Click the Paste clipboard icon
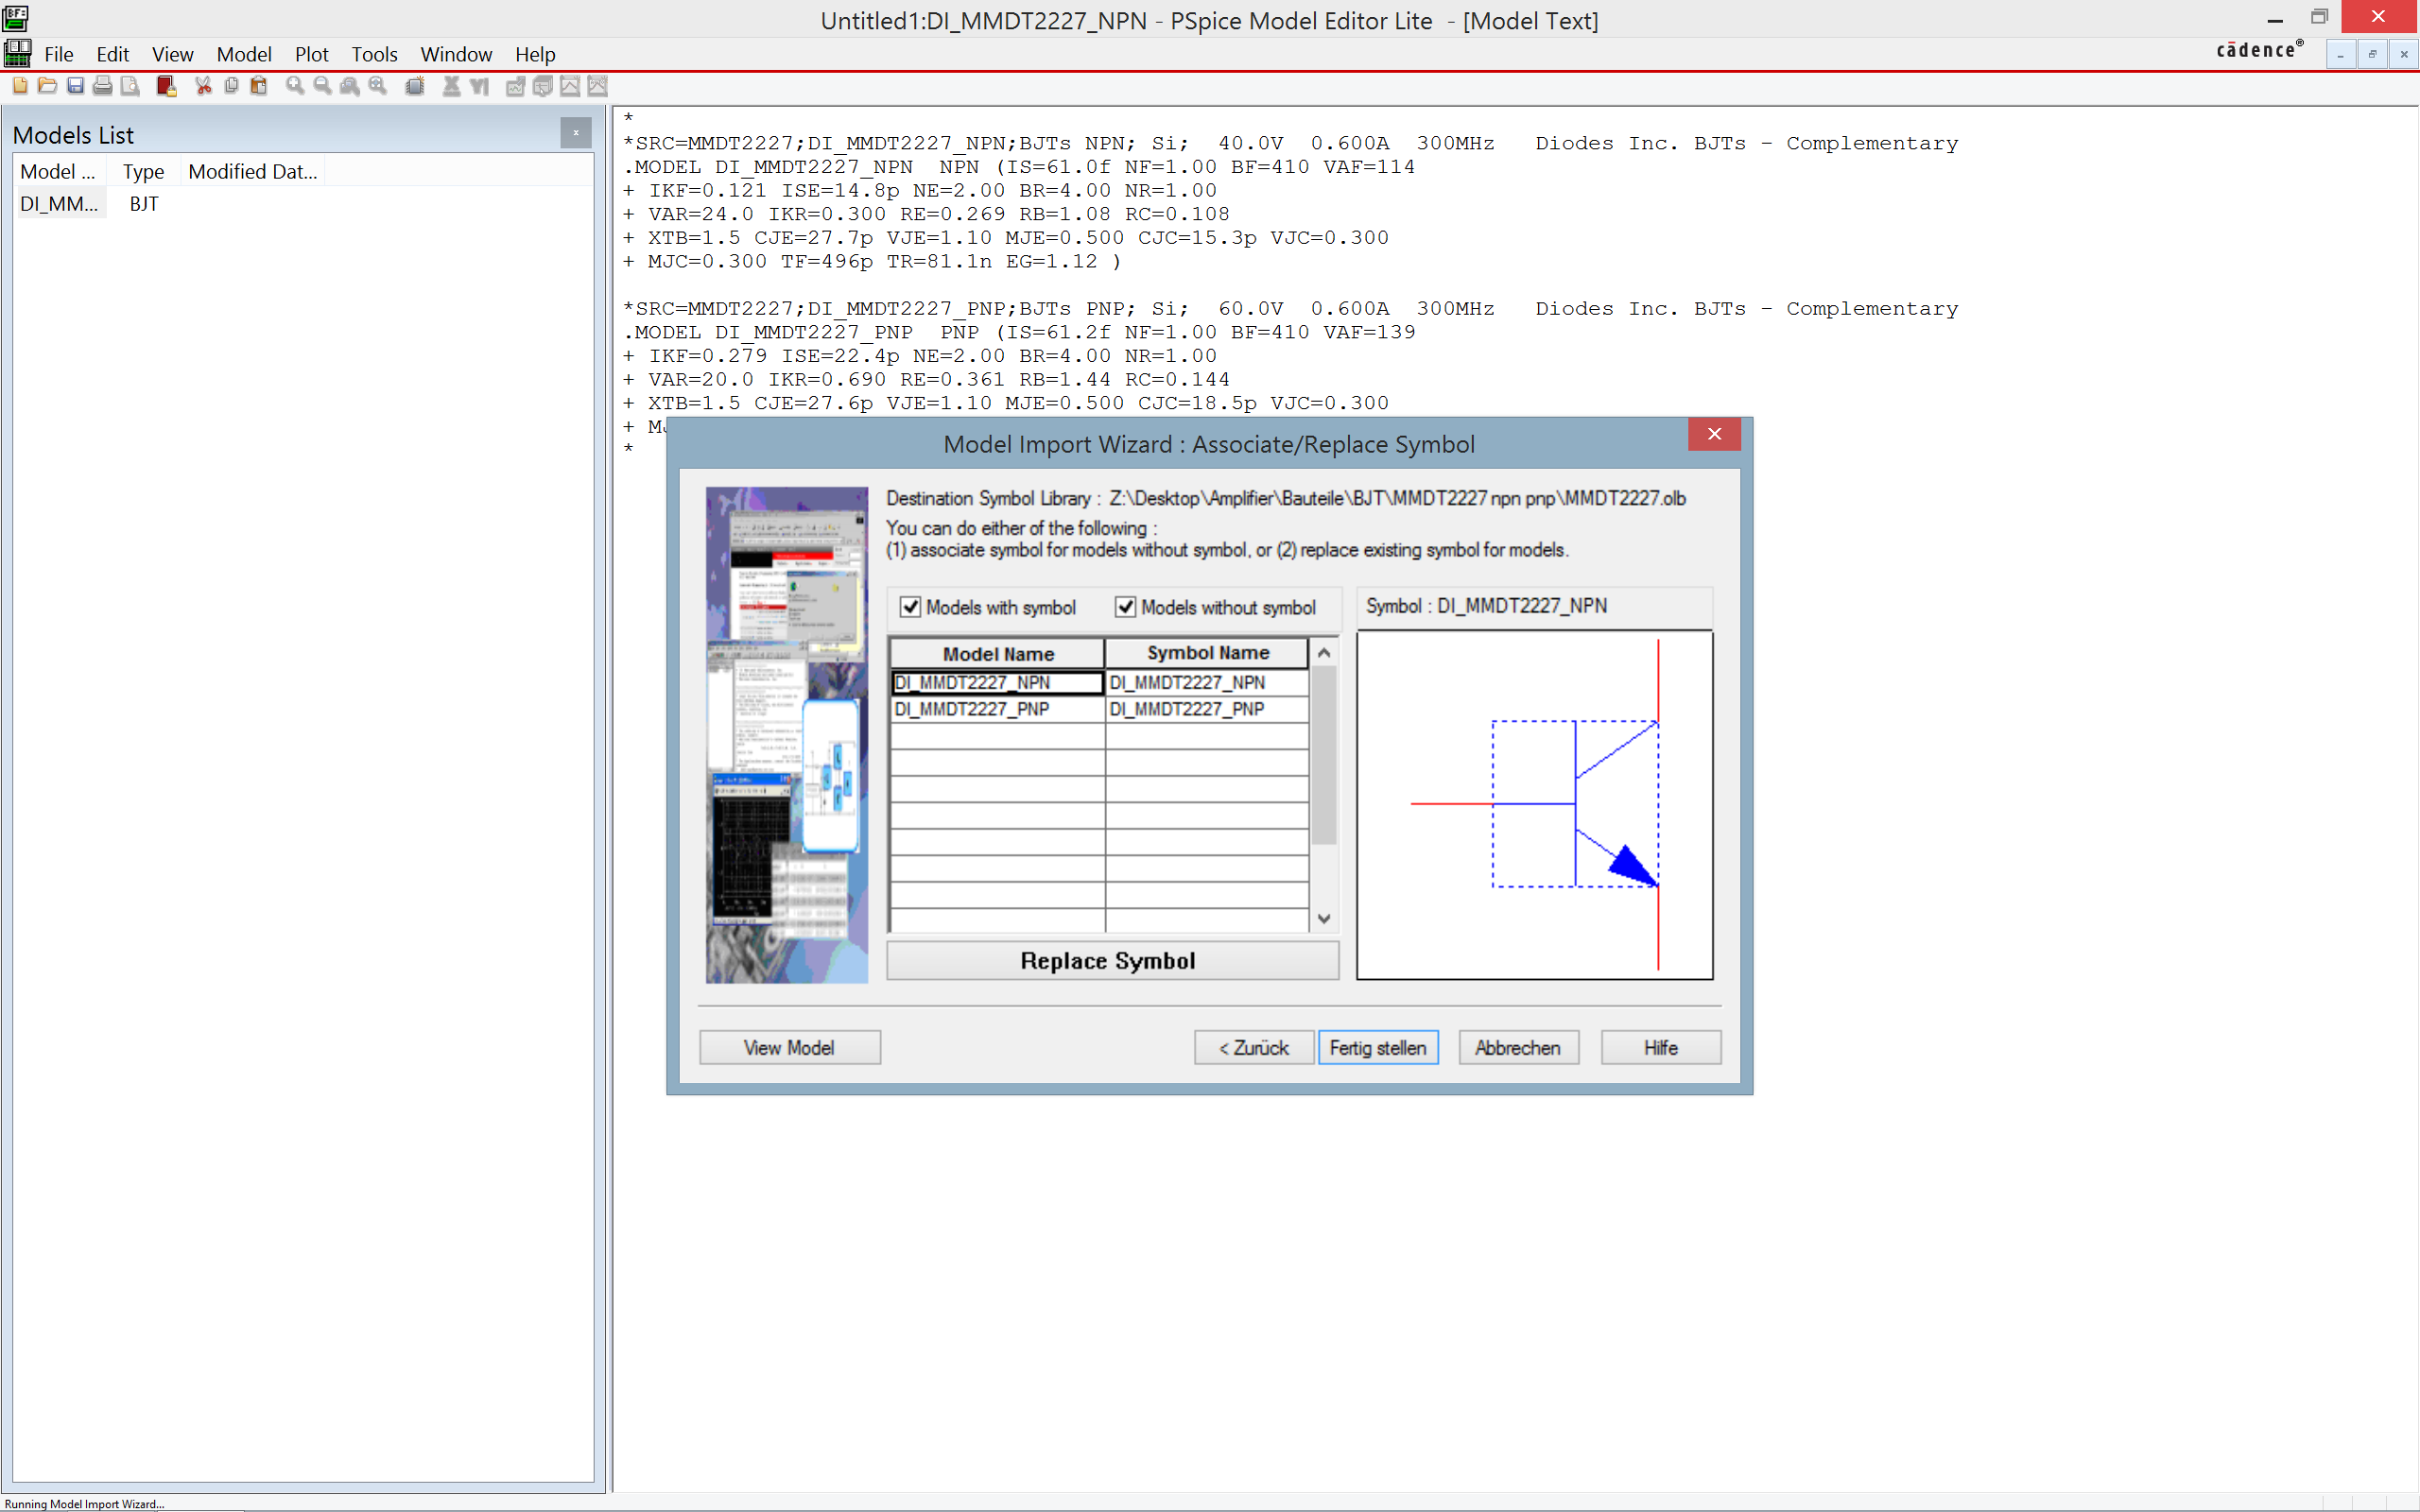 pos(259,86)
